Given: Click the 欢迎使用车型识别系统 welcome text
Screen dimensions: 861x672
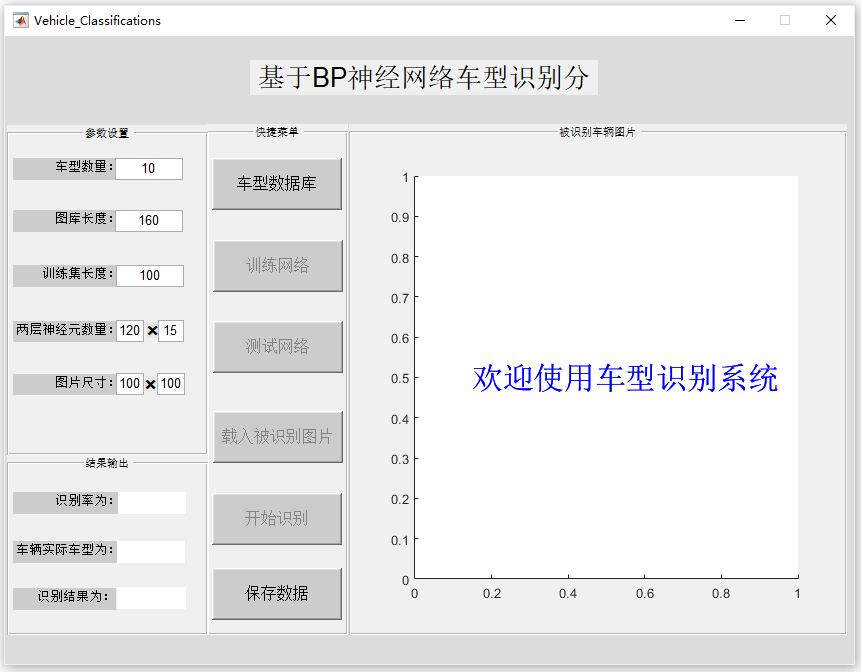Looking at the screenshot, I should [625, 378].
